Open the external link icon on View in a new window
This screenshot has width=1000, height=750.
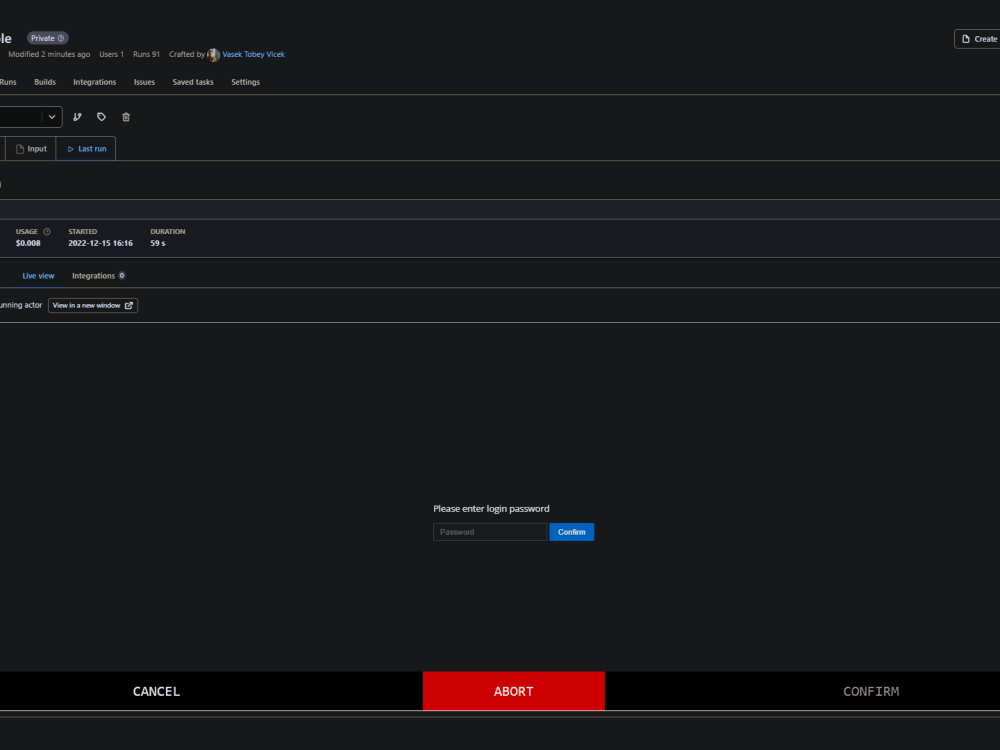pyautogui.click(x=128, y=305)
